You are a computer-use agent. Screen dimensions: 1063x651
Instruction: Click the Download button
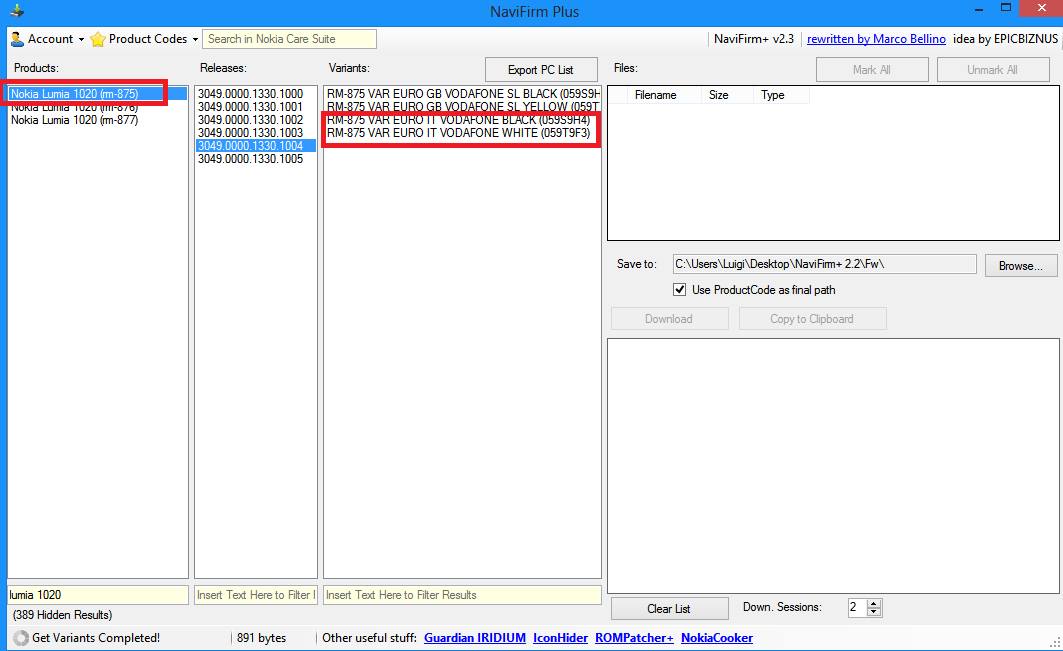click(669, 319)
